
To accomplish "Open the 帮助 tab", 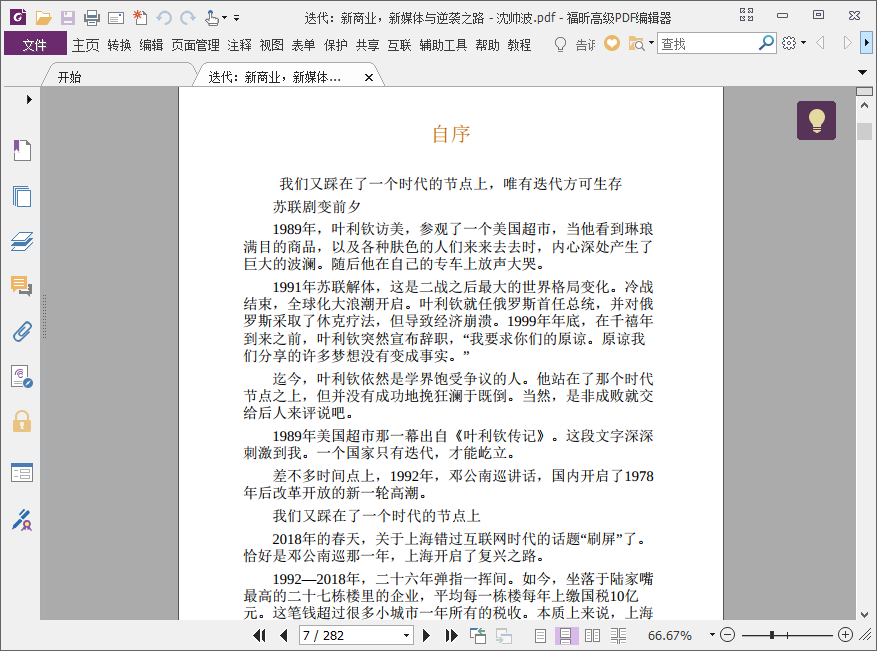I will (x=487, y=45).
